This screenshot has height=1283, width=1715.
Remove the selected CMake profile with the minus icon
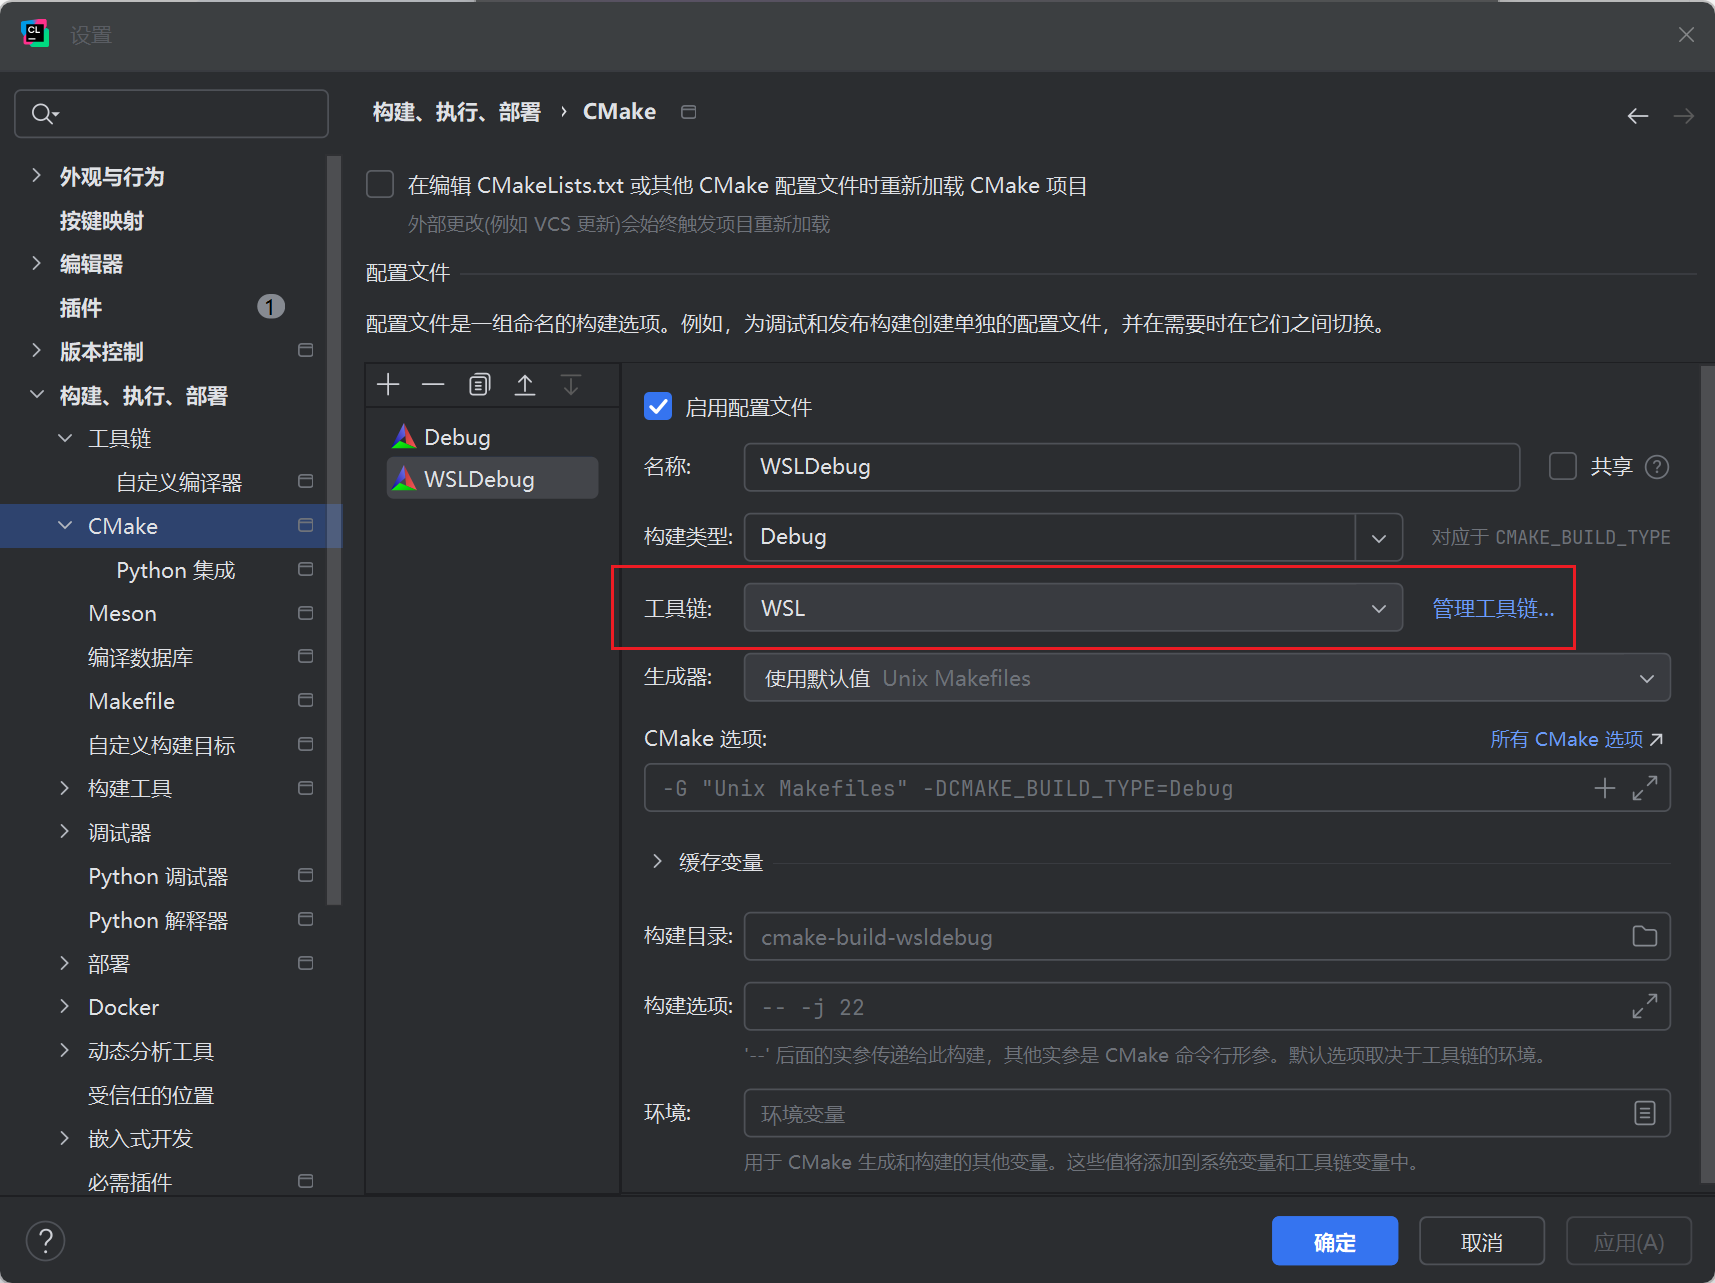point(433,385)
